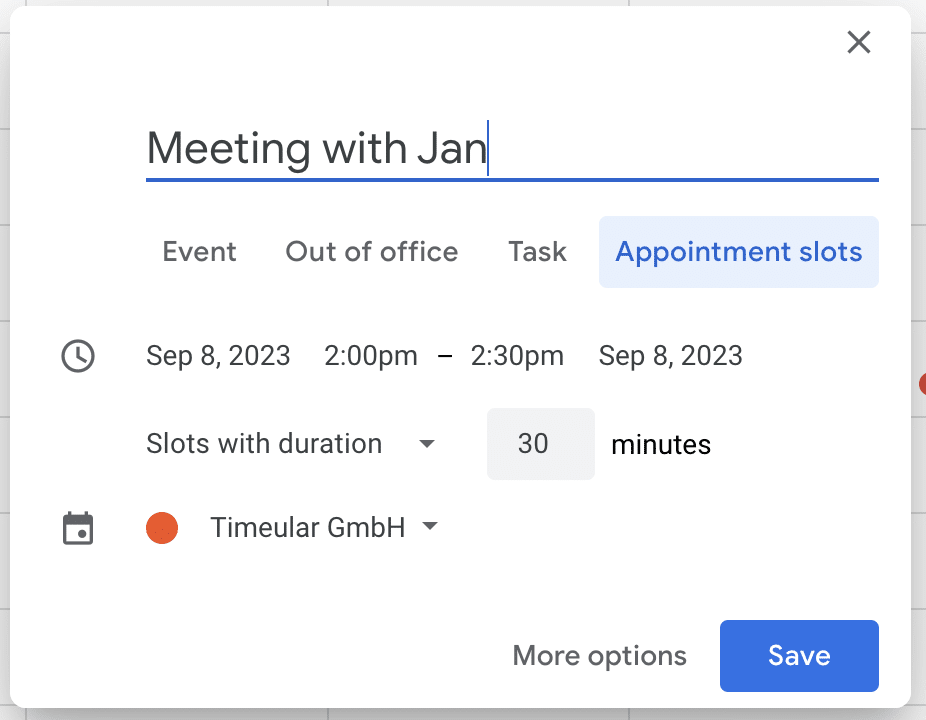The width and height of the screenshot is (926, 720).
Task: Click the end date after 2:30pm
Action: [x=670, y=356]
